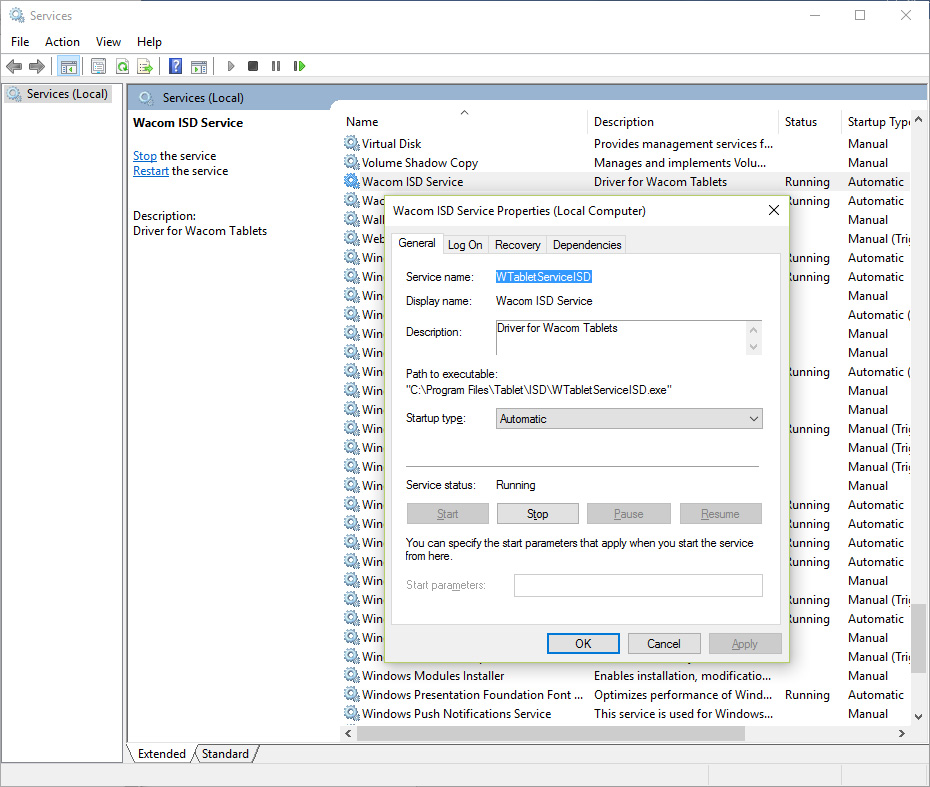Click the Export List toolbar icon
The image size is (930, 787).
[x=145, y=66]
